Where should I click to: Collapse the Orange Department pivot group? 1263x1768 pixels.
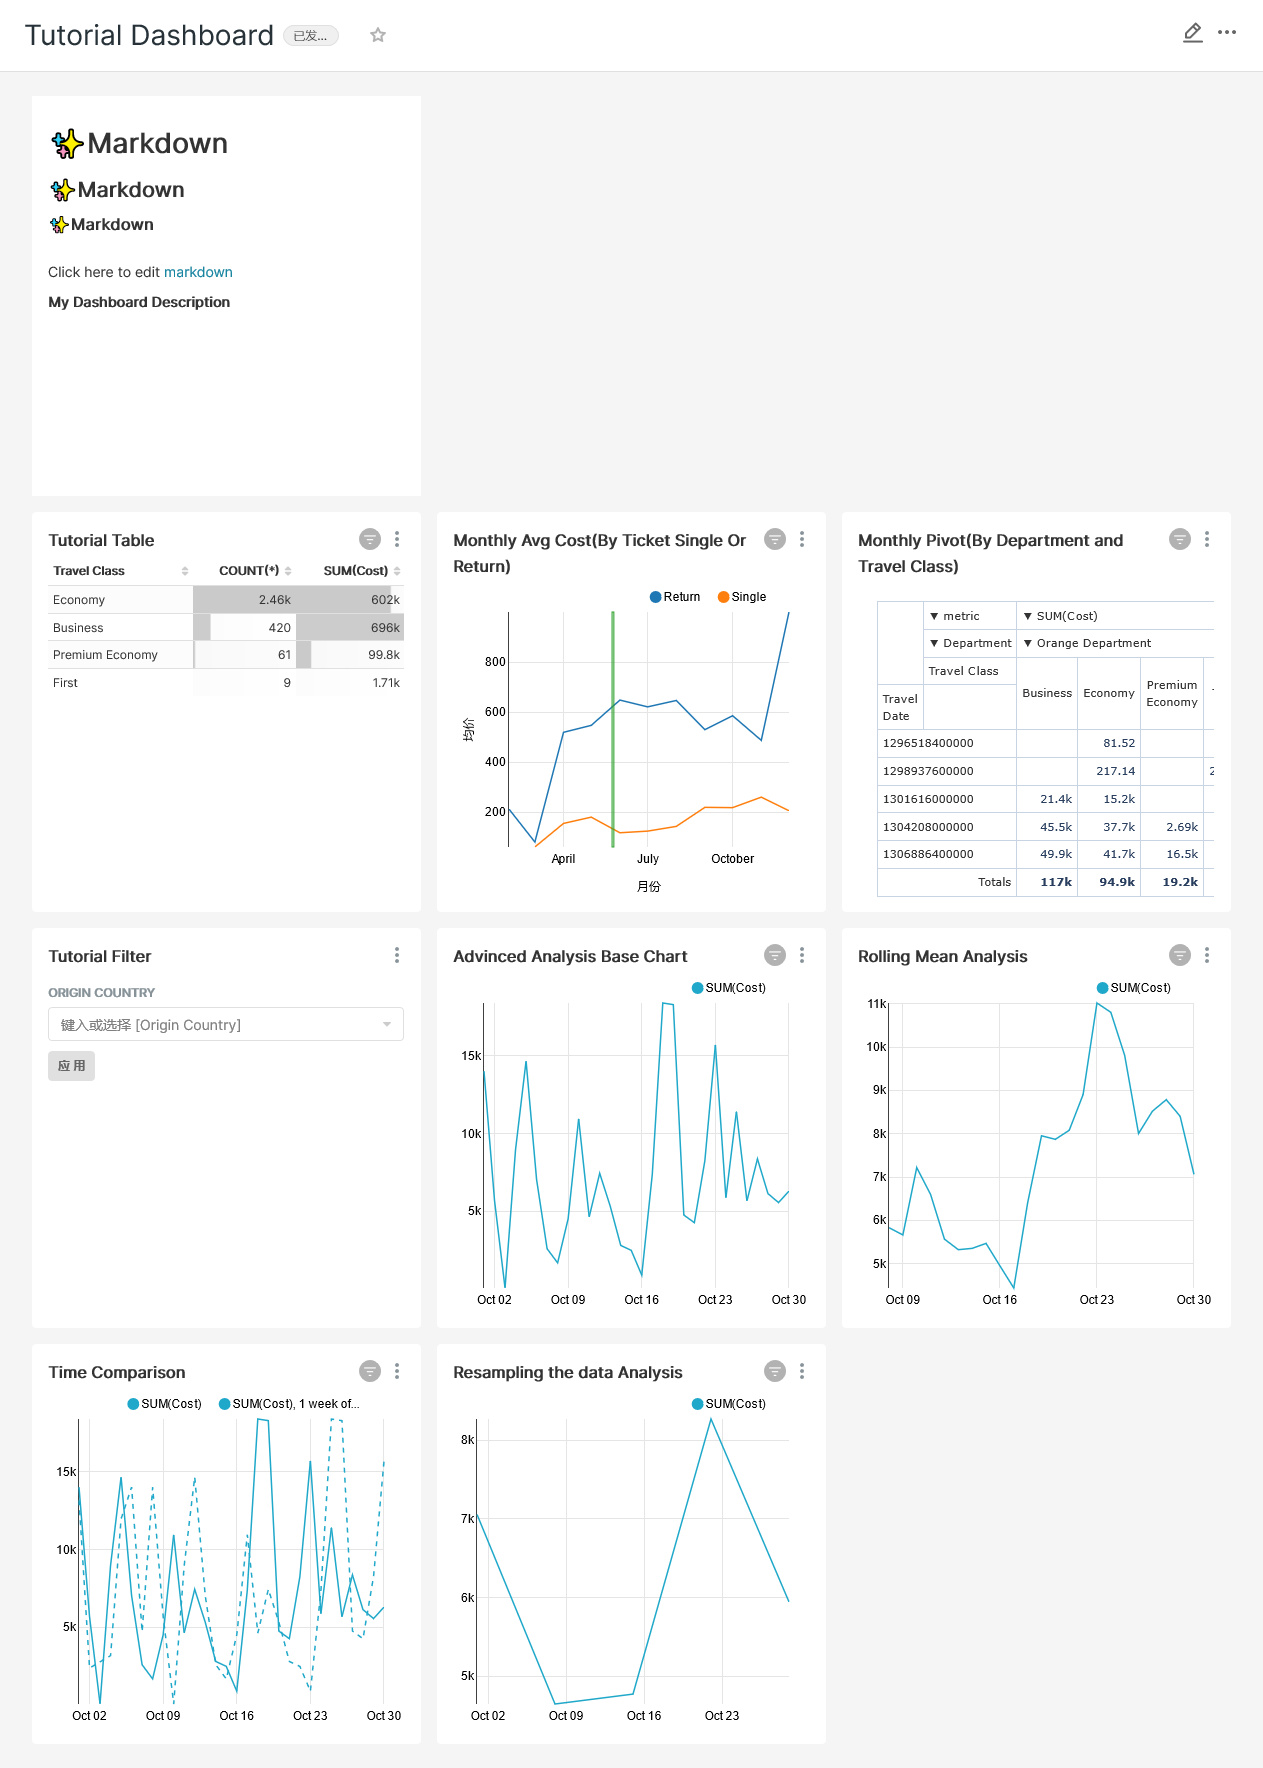(1027, 643)
